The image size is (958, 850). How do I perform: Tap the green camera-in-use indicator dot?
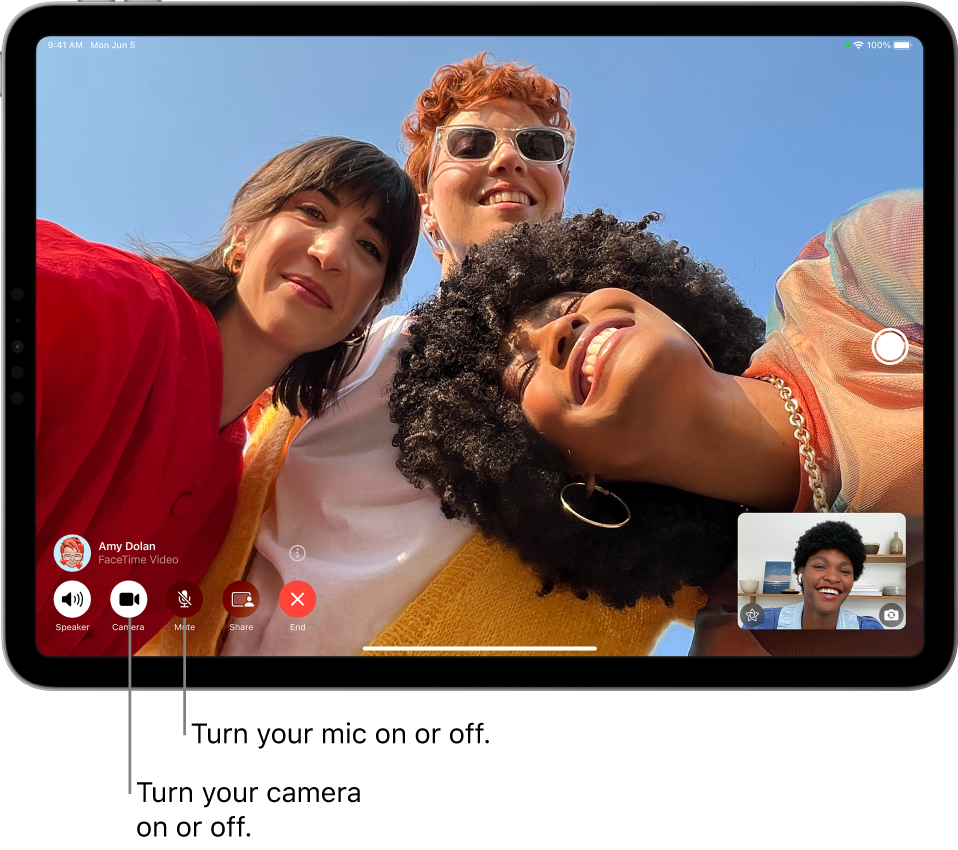click(847, 46)
